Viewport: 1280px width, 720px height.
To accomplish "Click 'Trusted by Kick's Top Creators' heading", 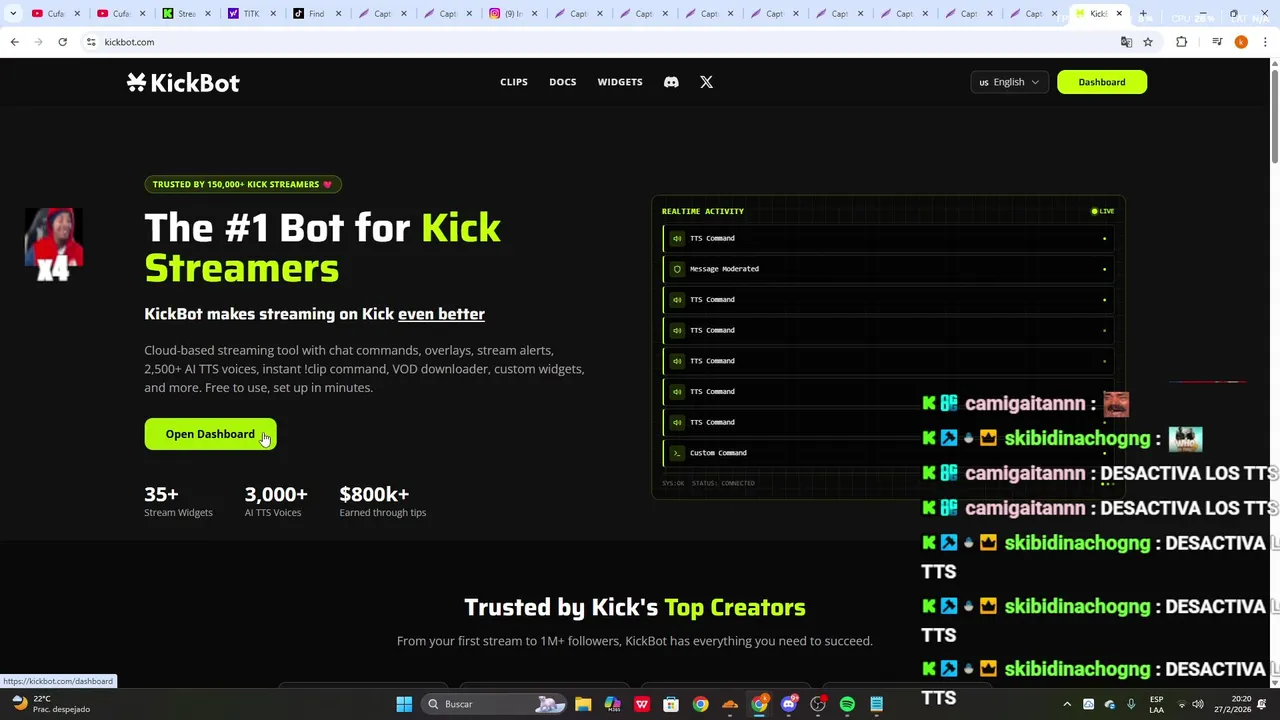I will [x=635, y=607].
